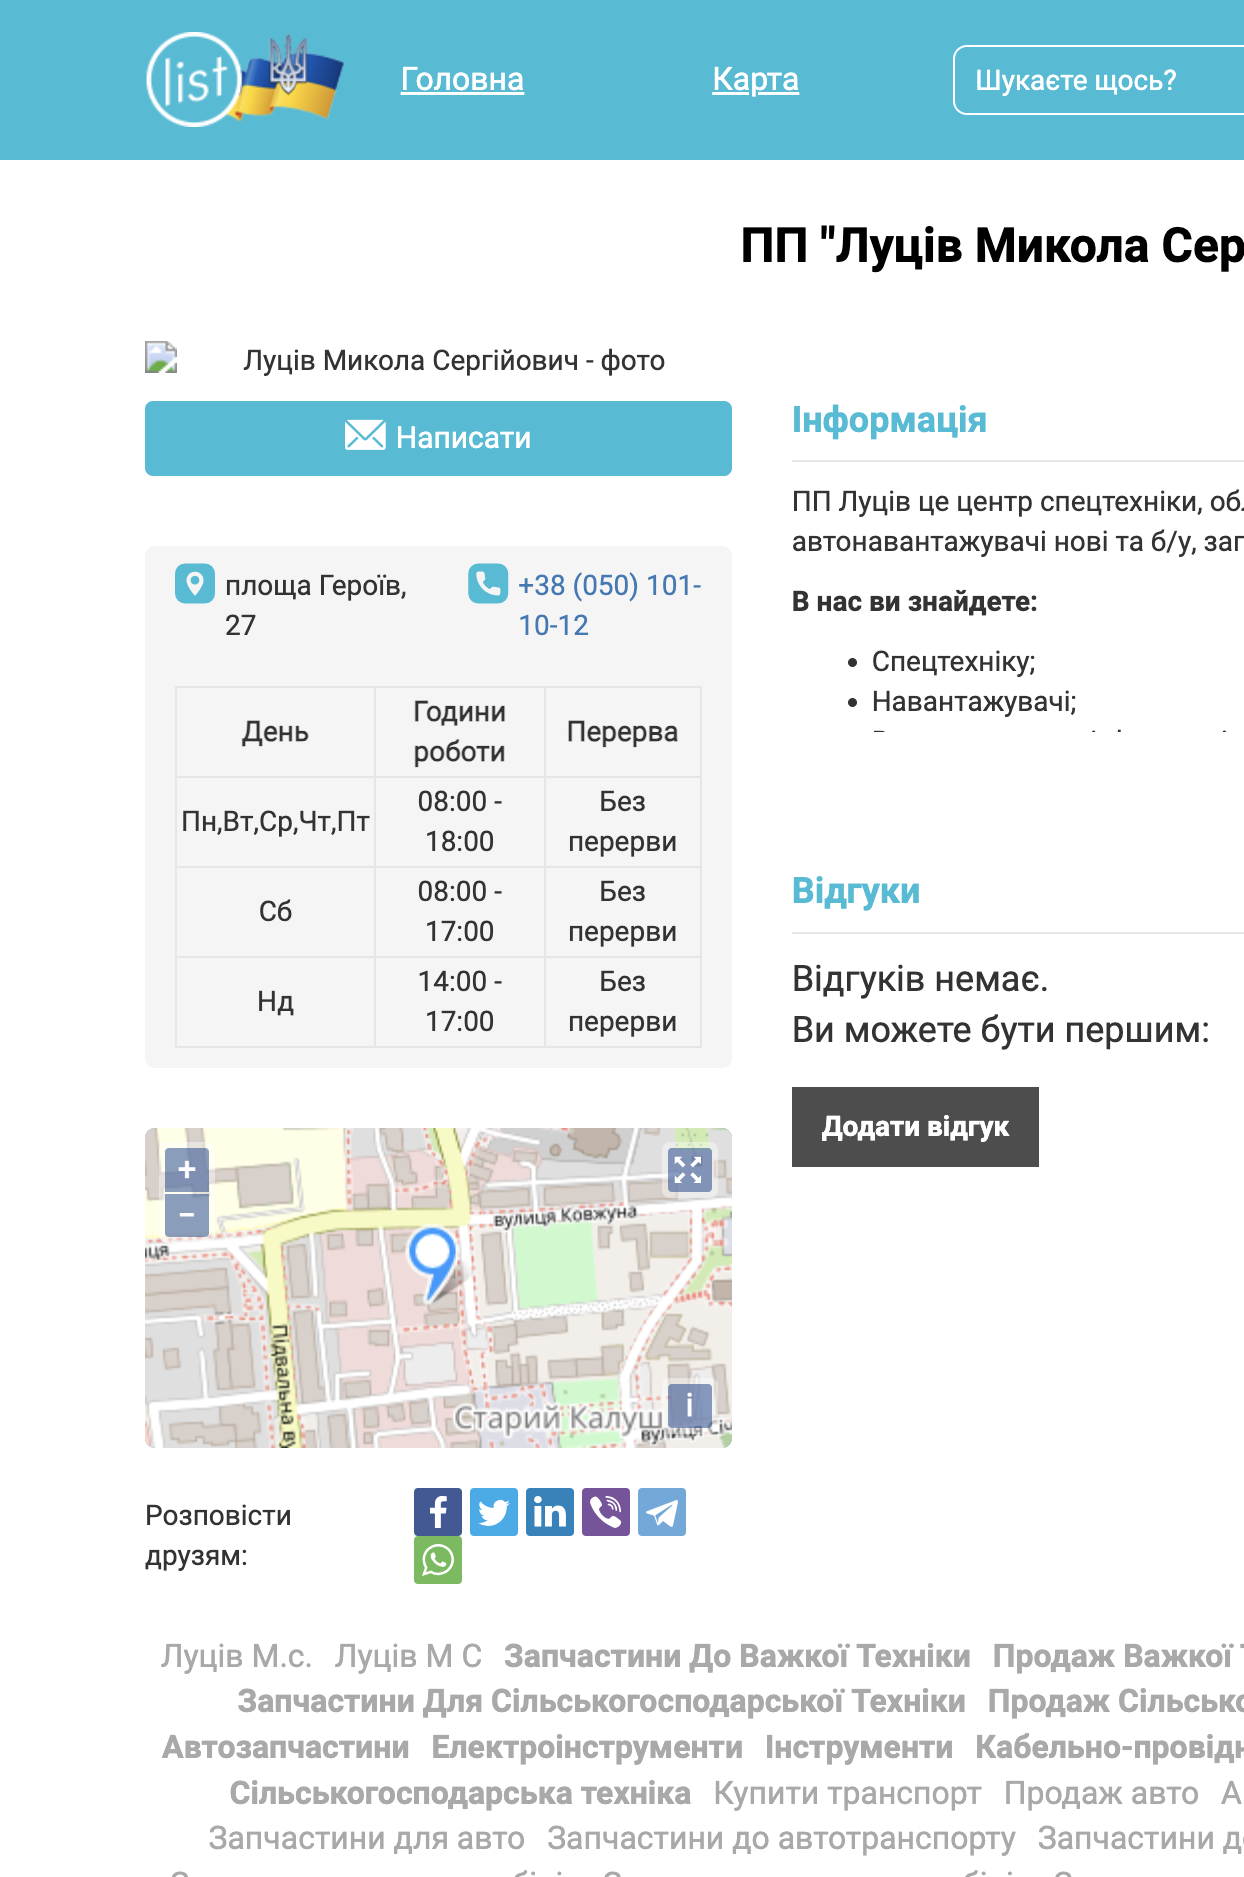The image size is (1244, 1877).
Task: Click the Нд day cell
Action: coord(275,1001)
